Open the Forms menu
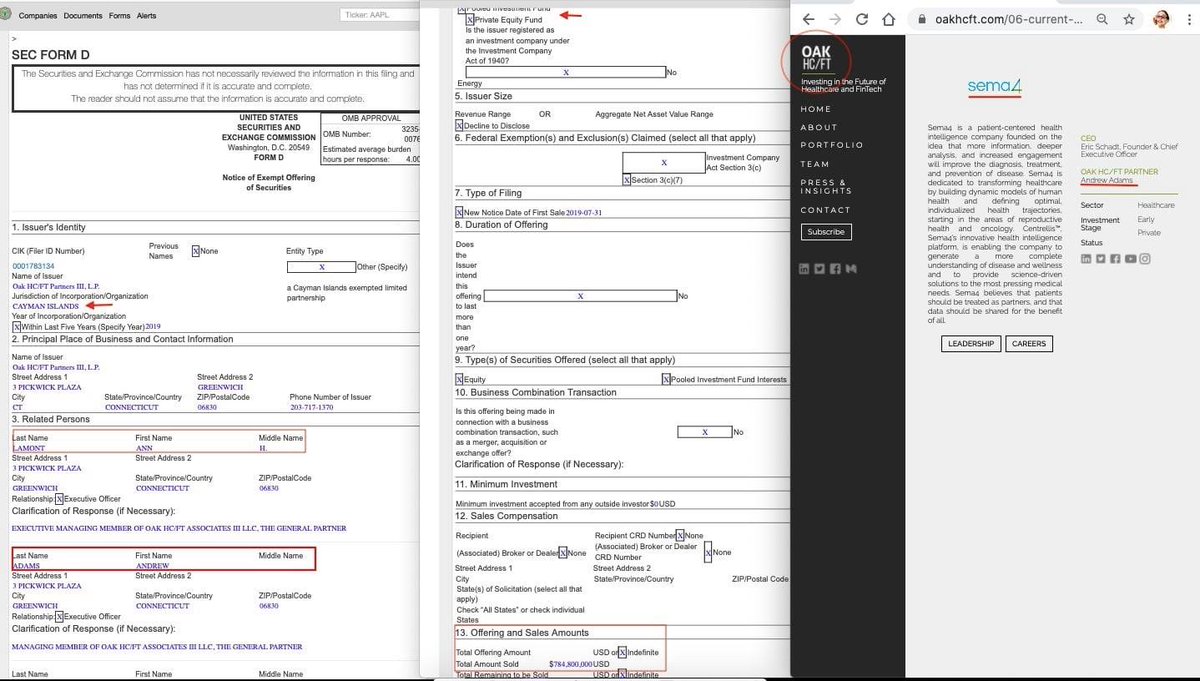 point(120,16)
